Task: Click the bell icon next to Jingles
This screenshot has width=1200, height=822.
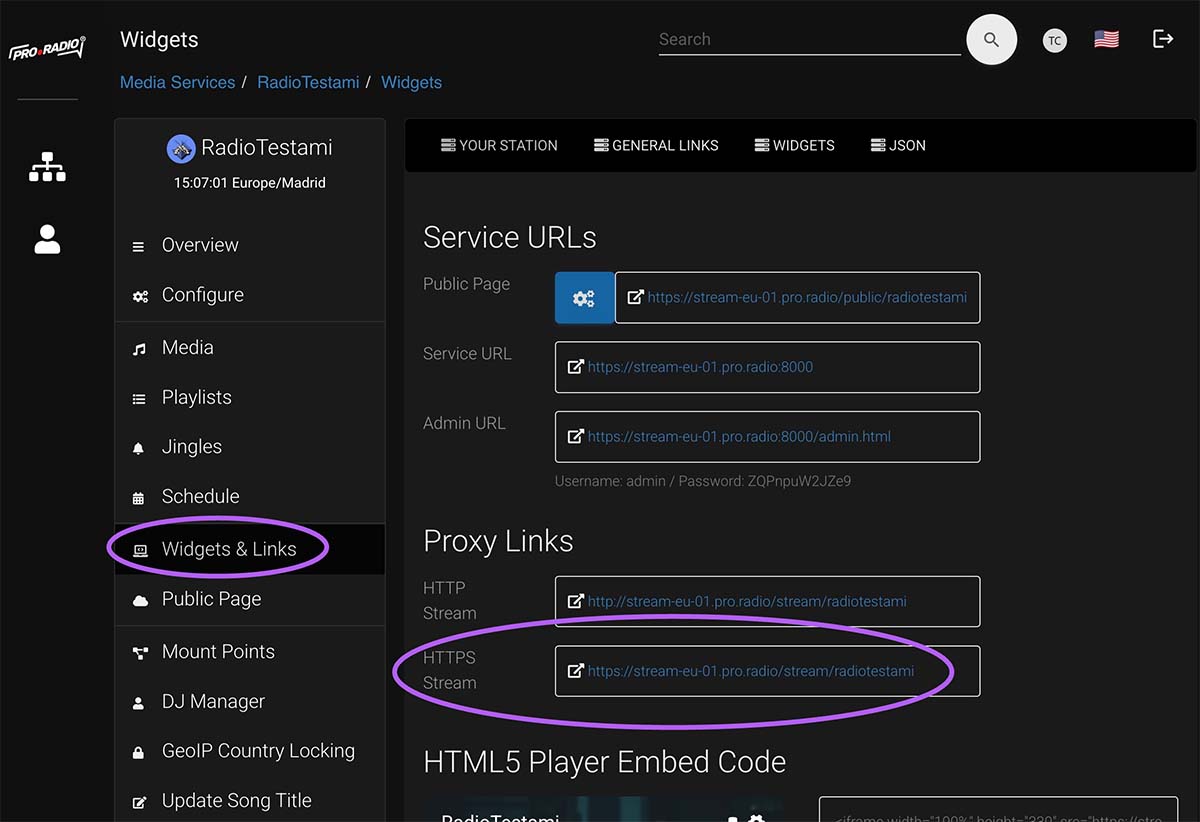Action: click(x=138, y=447)
